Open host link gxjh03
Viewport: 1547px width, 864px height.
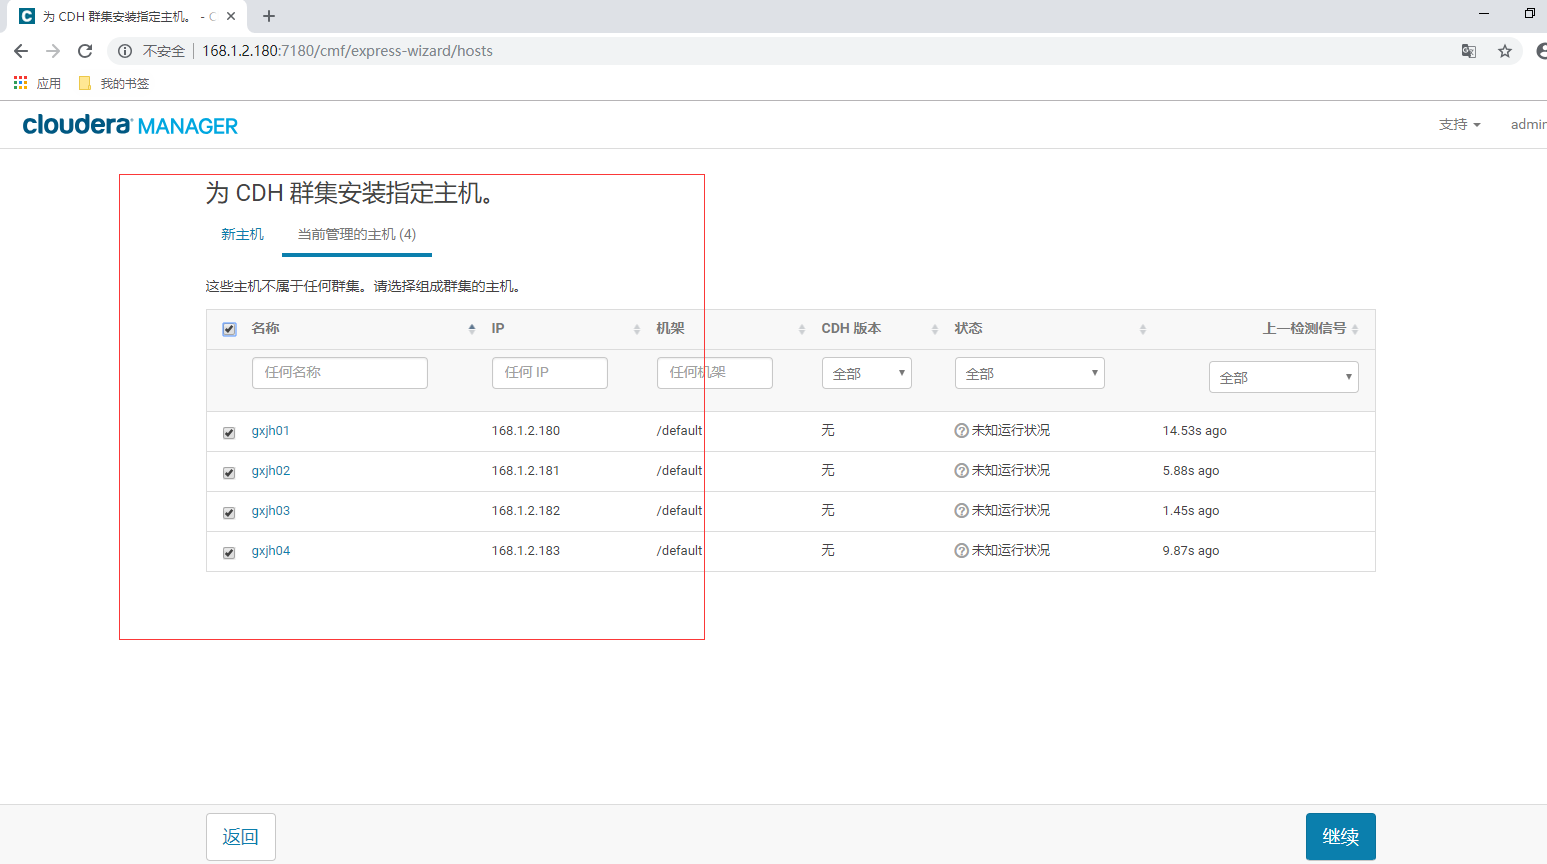click(x=271, y=511)
